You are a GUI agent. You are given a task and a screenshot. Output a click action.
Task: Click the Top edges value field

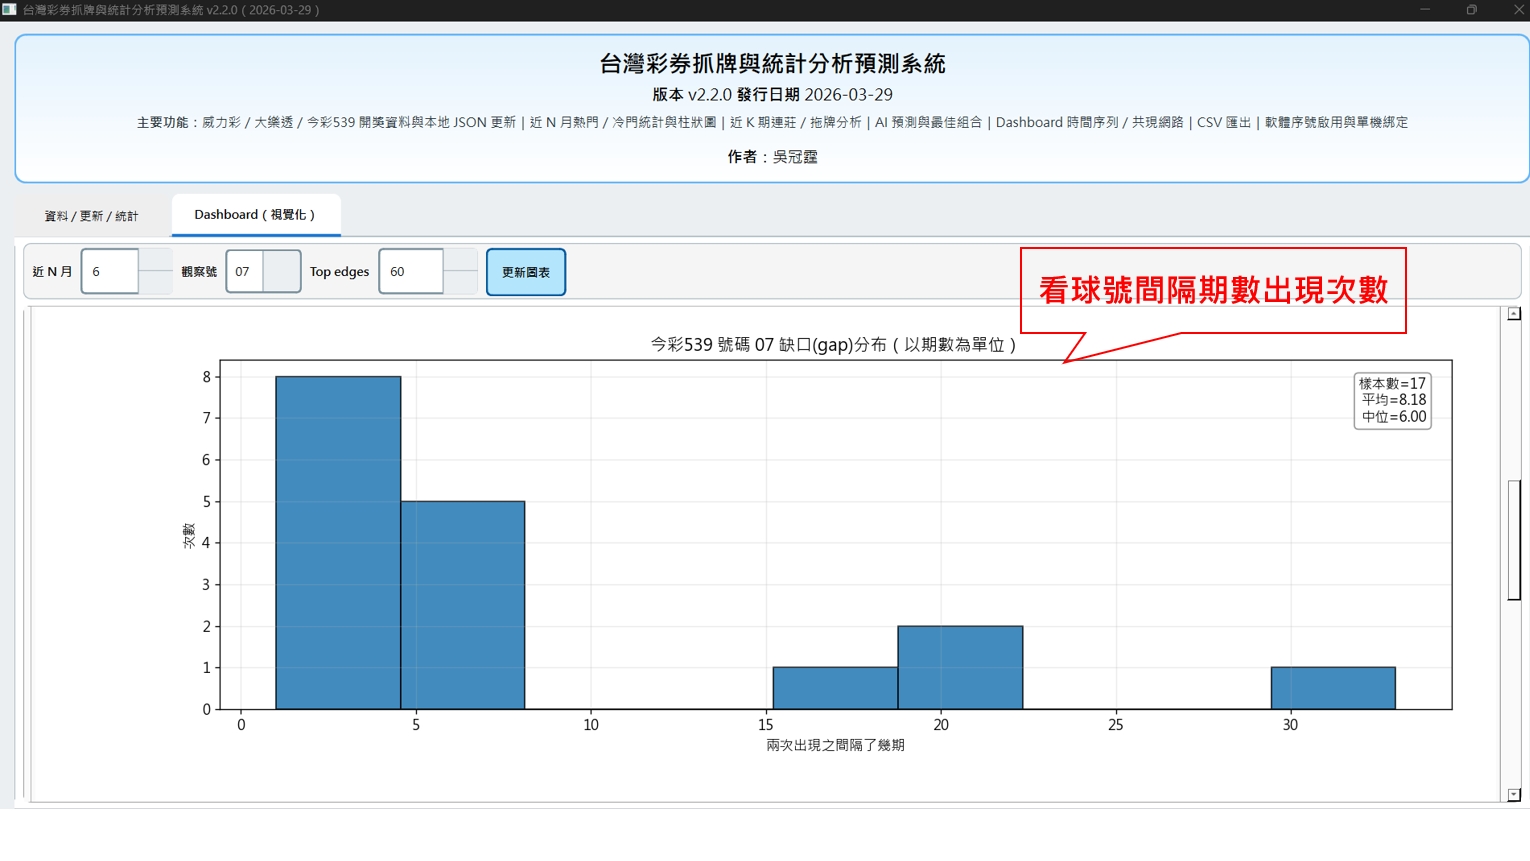tap(410, 272)
